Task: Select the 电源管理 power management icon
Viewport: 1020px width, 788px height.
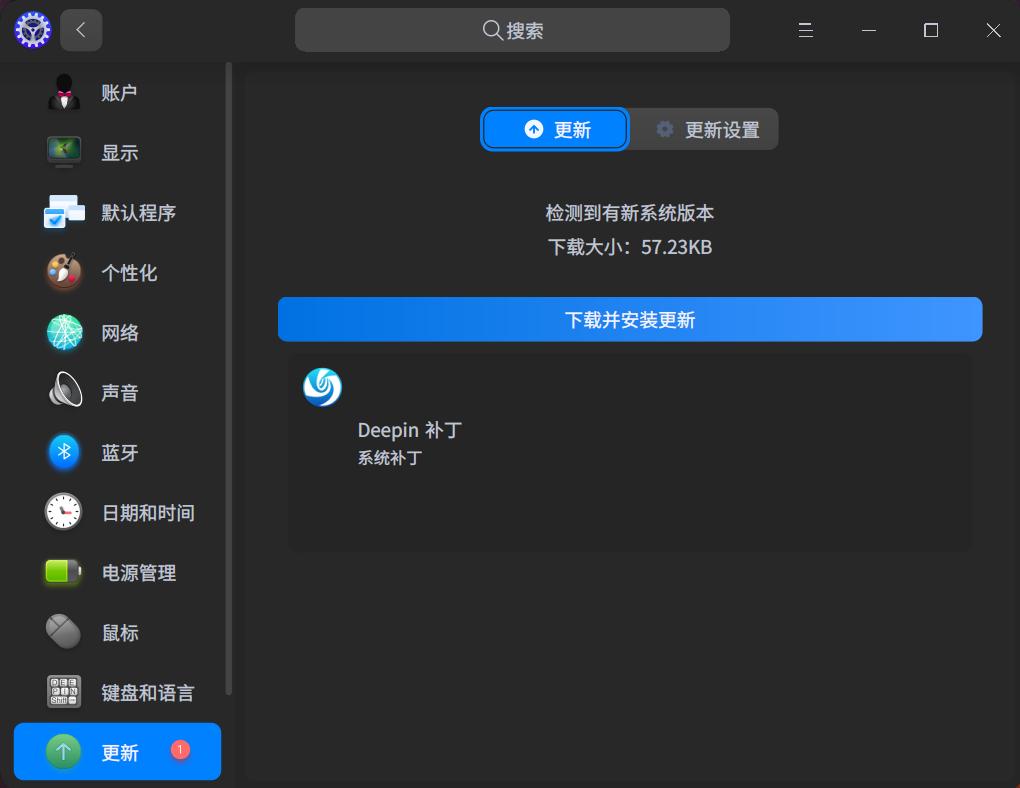Action: point(63,572)
